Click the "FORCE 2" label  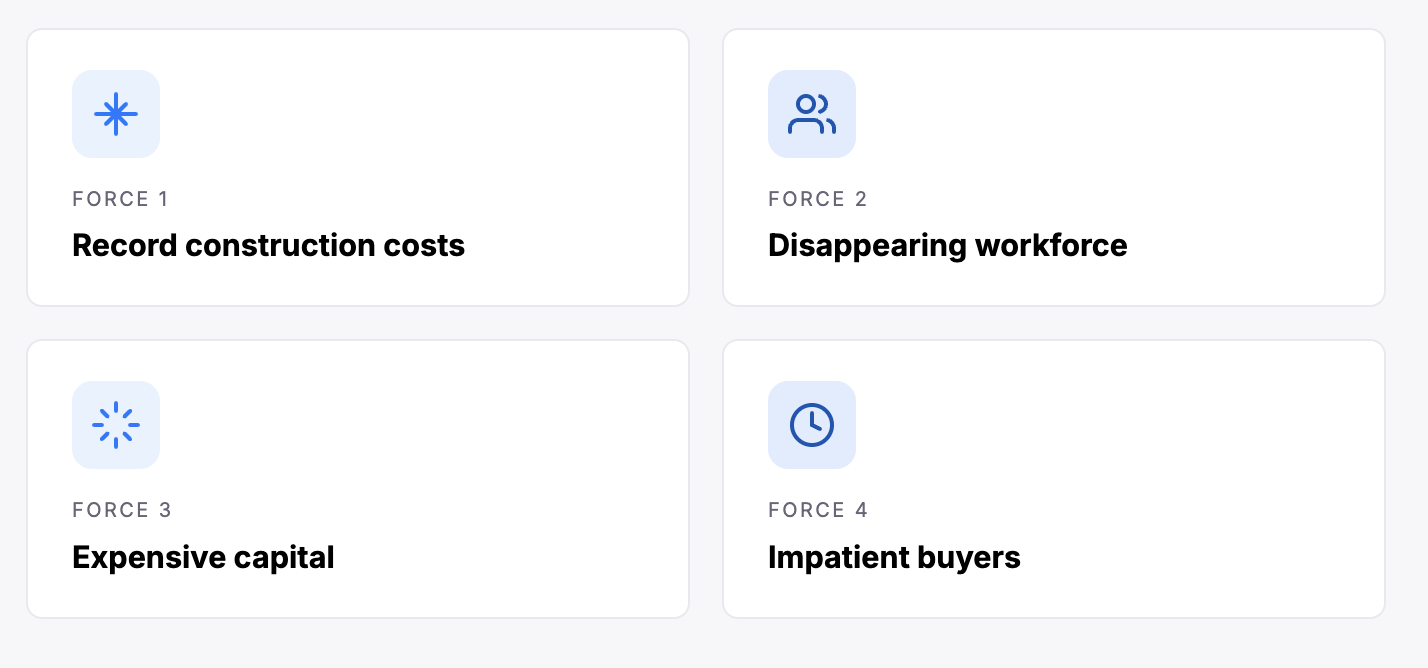[x=818, y=199]
